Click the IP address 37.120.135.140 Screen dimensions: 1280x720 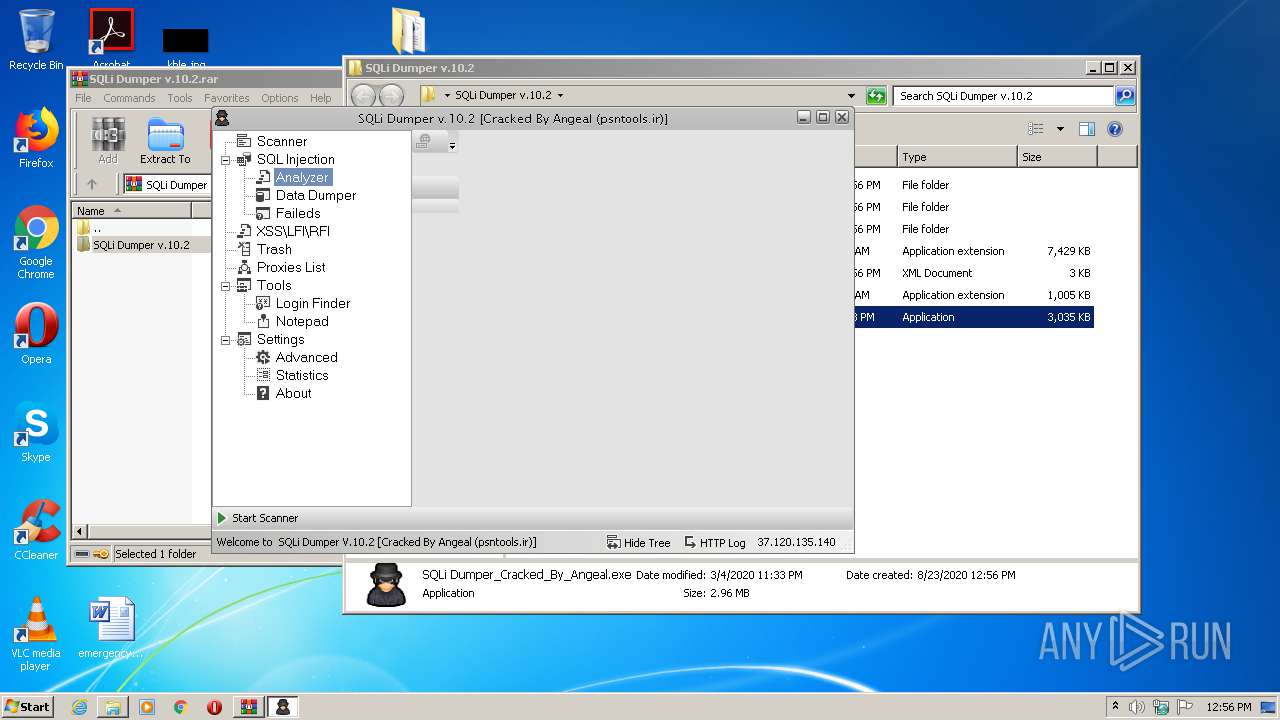pos(796,542)
